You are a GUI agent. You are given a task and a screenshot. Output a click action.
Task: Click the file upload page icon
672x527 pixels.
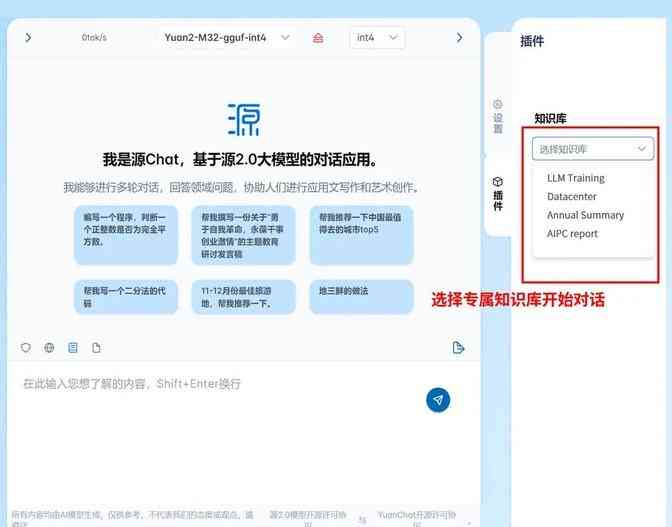point(96,347)
